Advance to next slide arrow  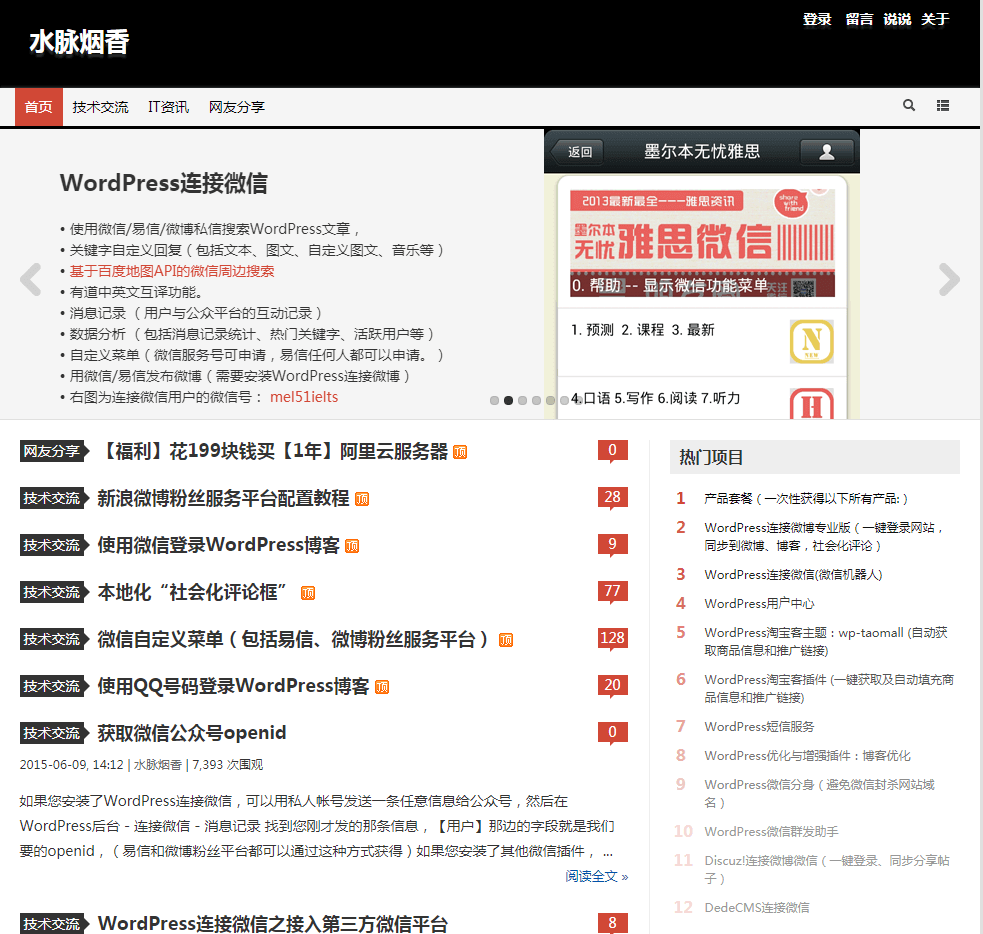tap(949, 280)
